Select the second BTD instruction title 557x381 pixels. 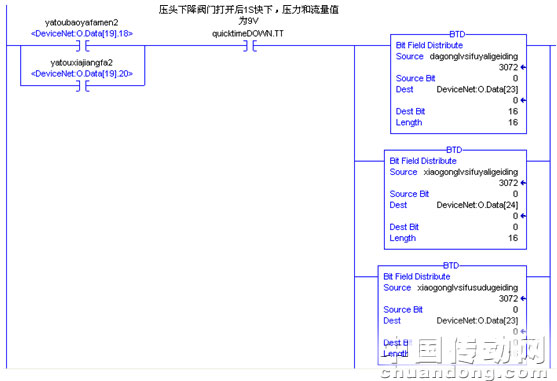click(454, 150)
